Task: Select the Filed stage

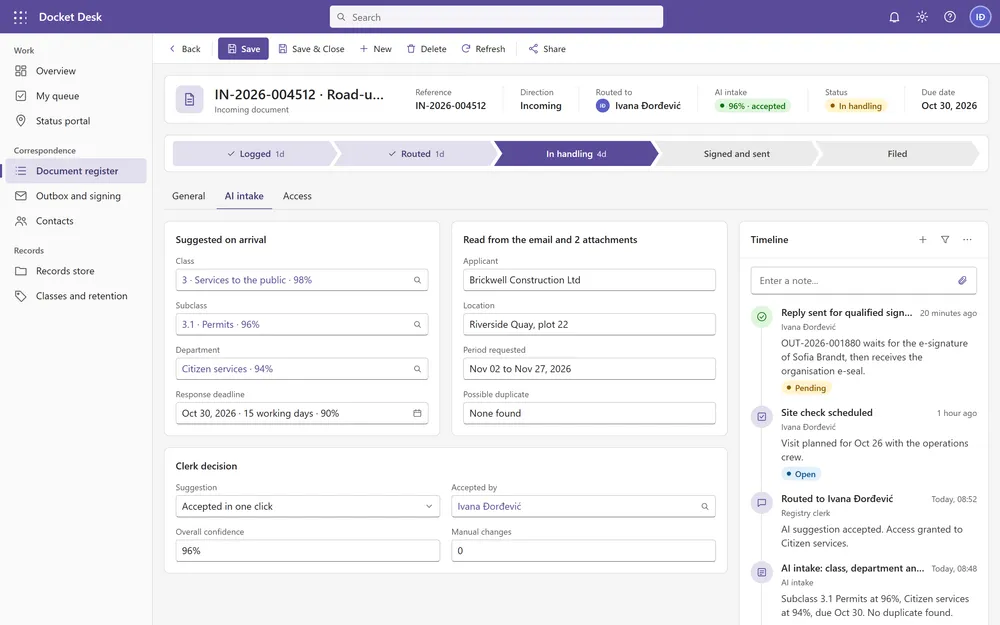Action: (x=897, y=154)
